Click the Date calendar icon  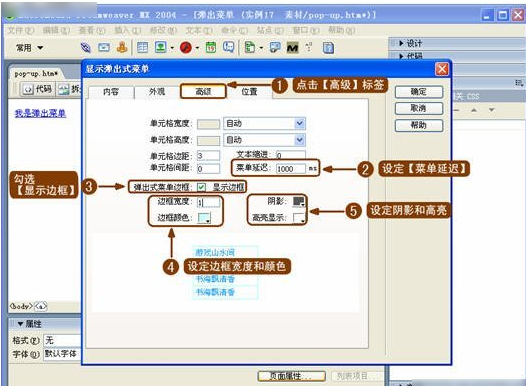pyautogui.click(x=211, y=48)
